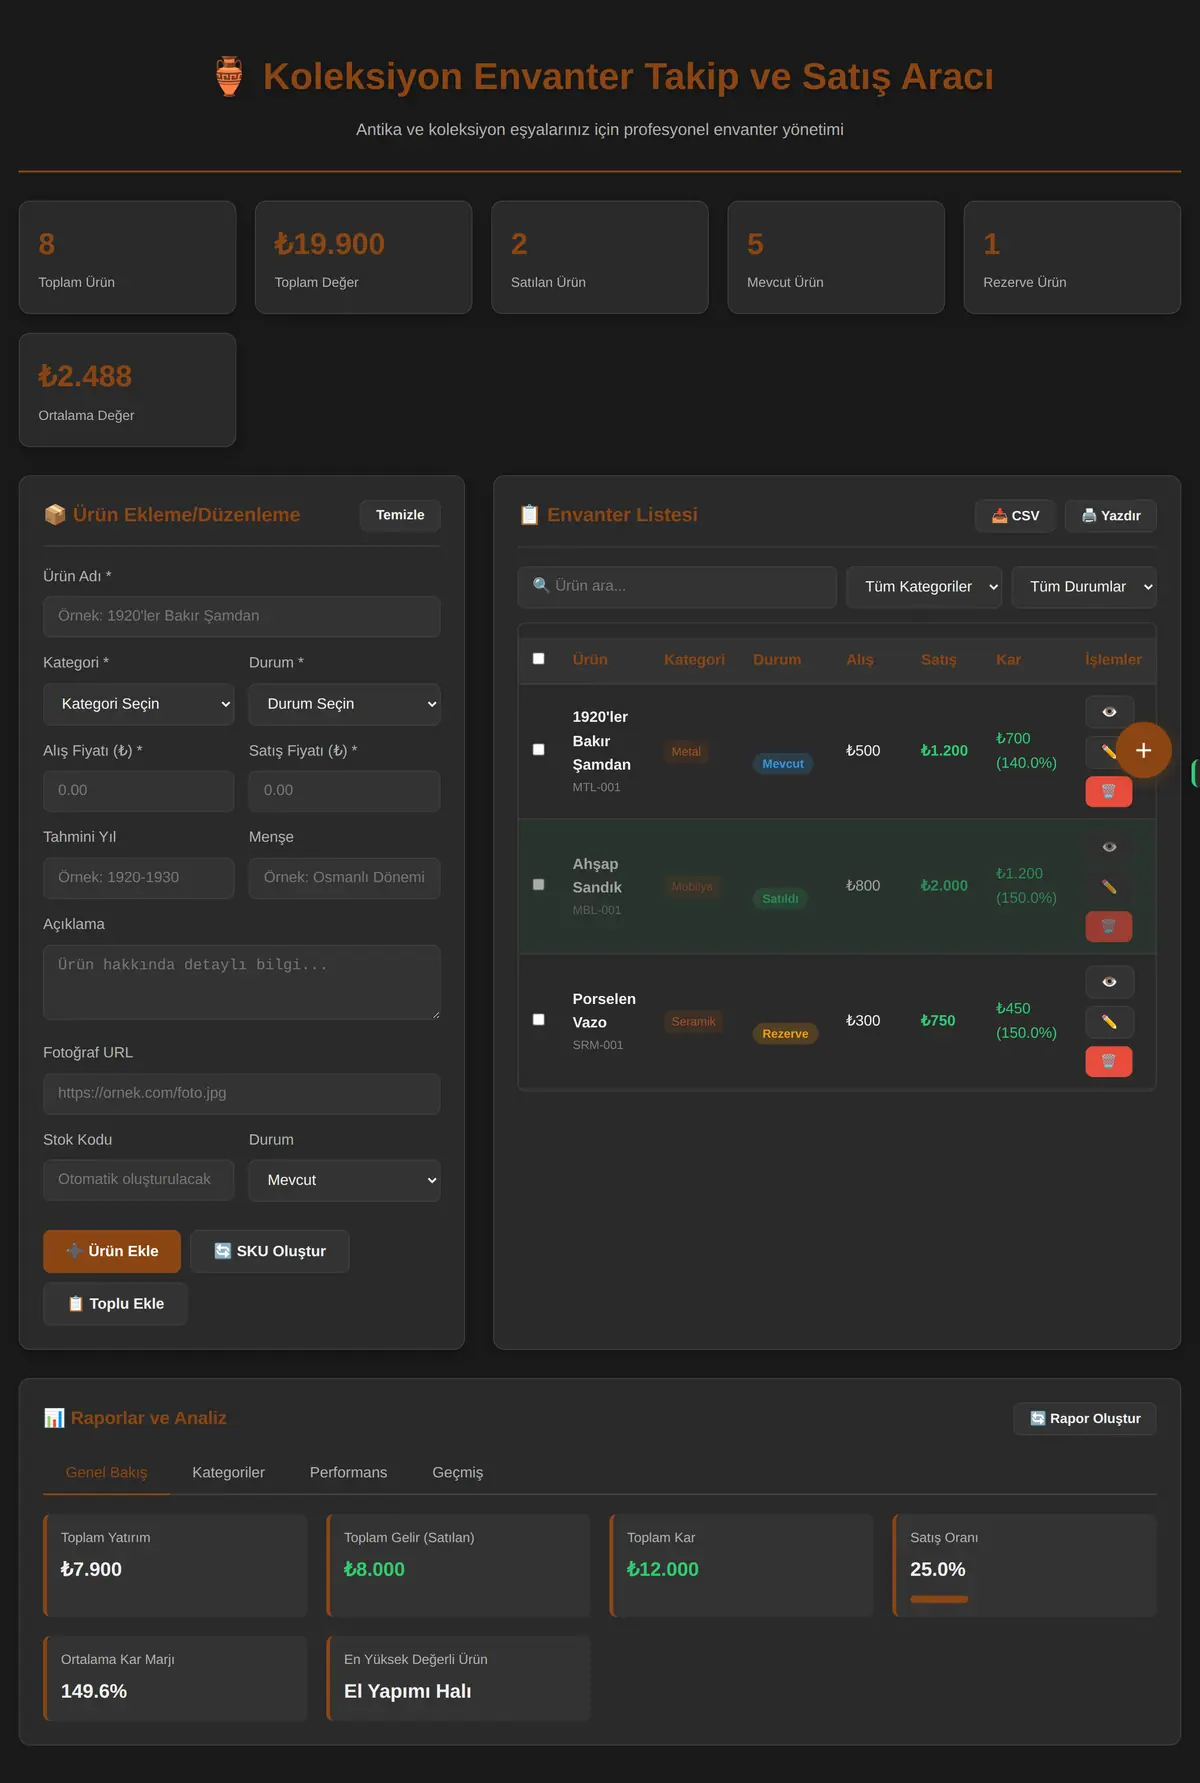Click the floating plus add button
The width and height of the screenshot is (1200, 1783).
tap(1144, 750)
